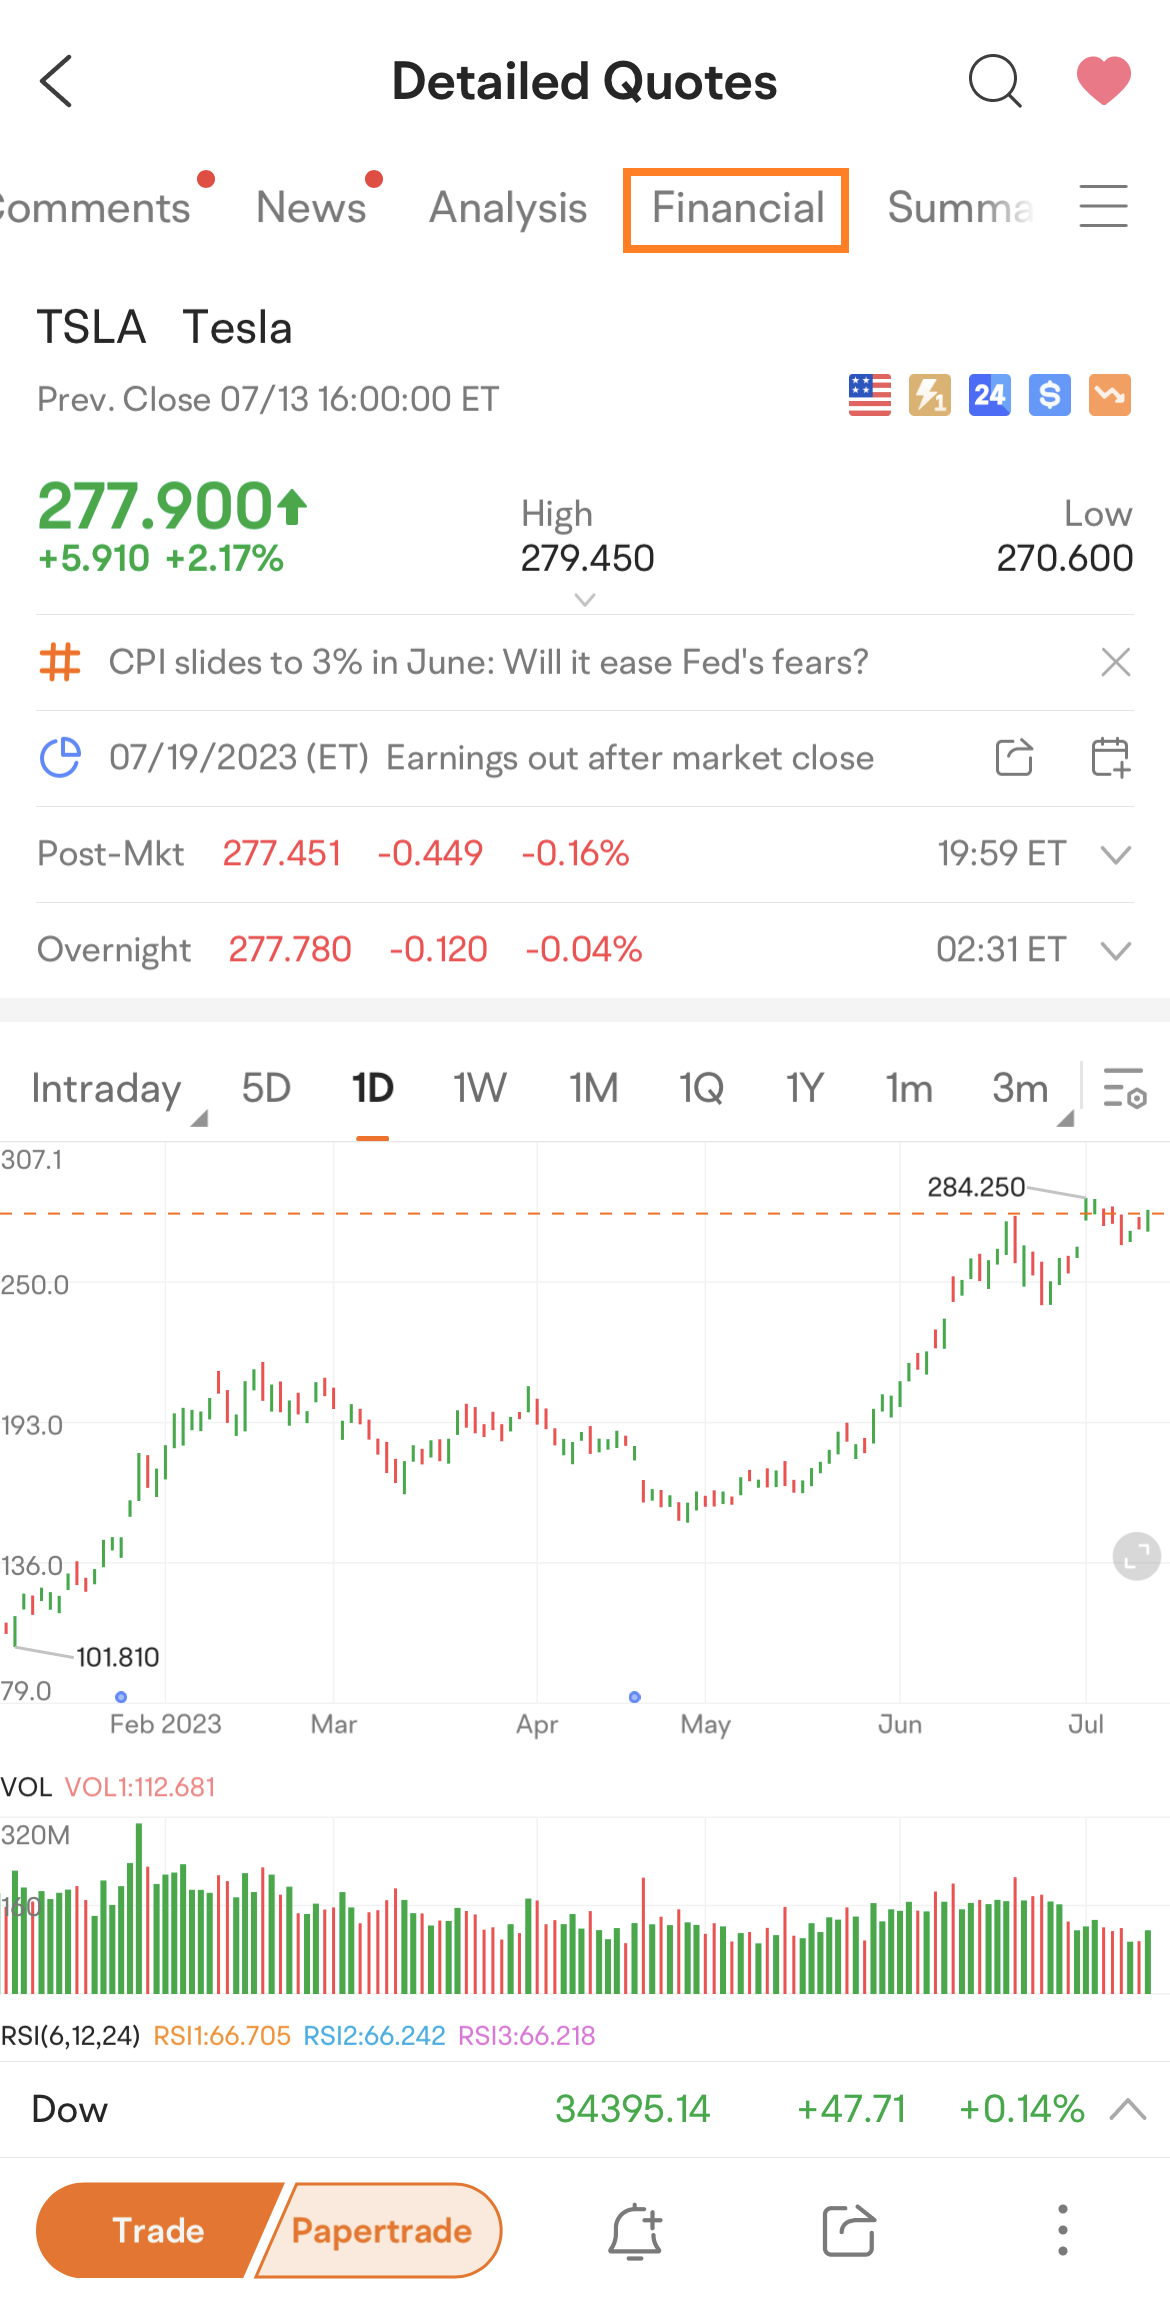1170x2304 pixels.
Task: Add earnings date to calendar
Action: tap(1113, 758)
